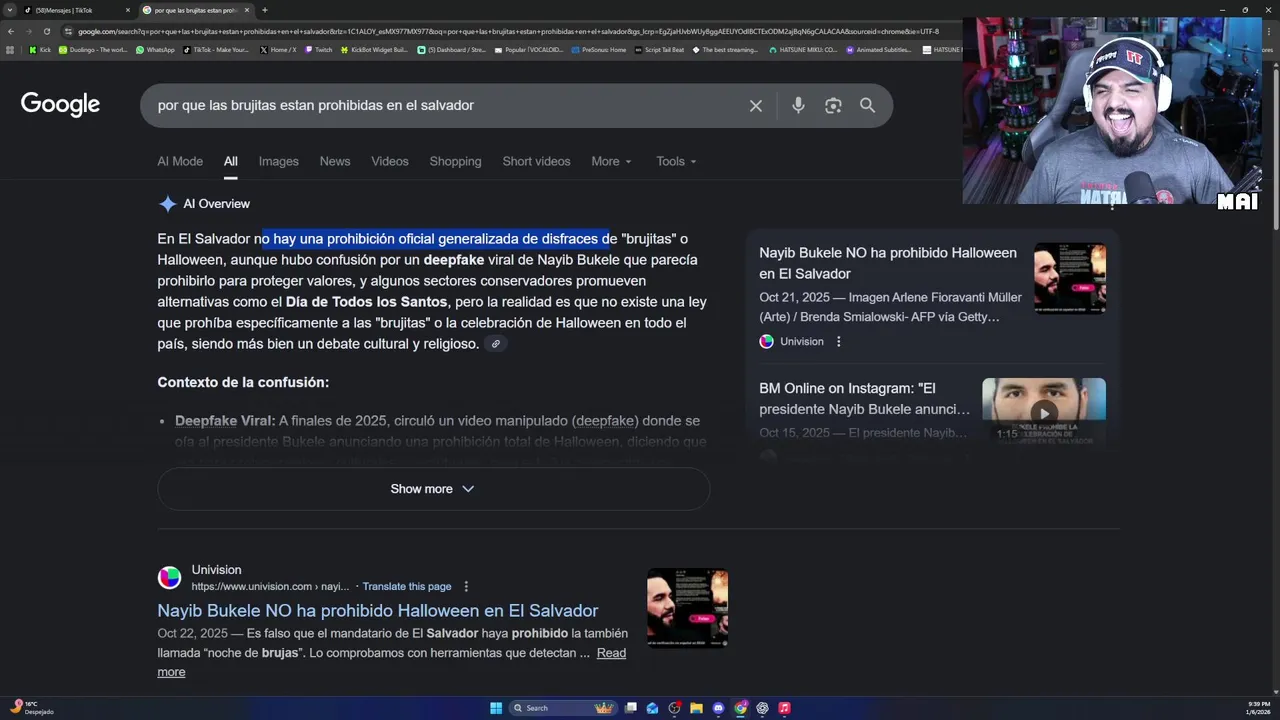Select the Short videos tab
1280x720 pixels.
536,161
